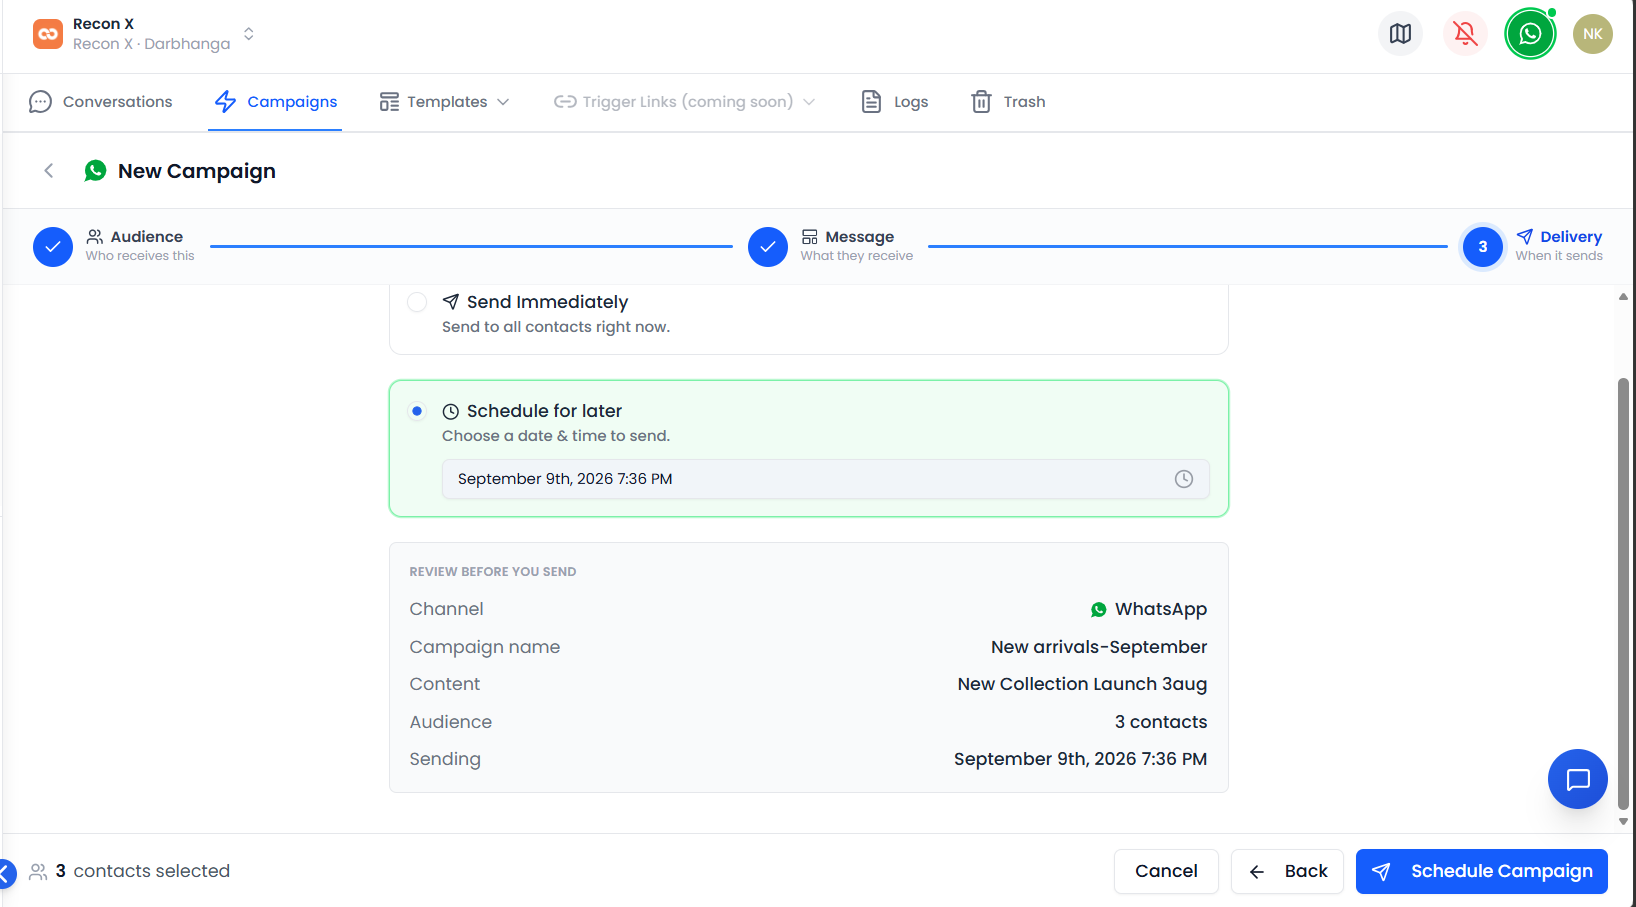Open the Trash tab
Viewport: 1636px width, 907px height.
tap(1008, 102)
